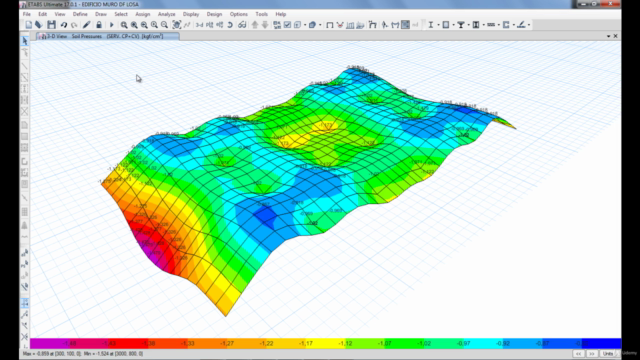Image resolution: width=640 pixels, height=360 pixels.
Task: Click the back arrows status bar button
Action: coord(578,353)
